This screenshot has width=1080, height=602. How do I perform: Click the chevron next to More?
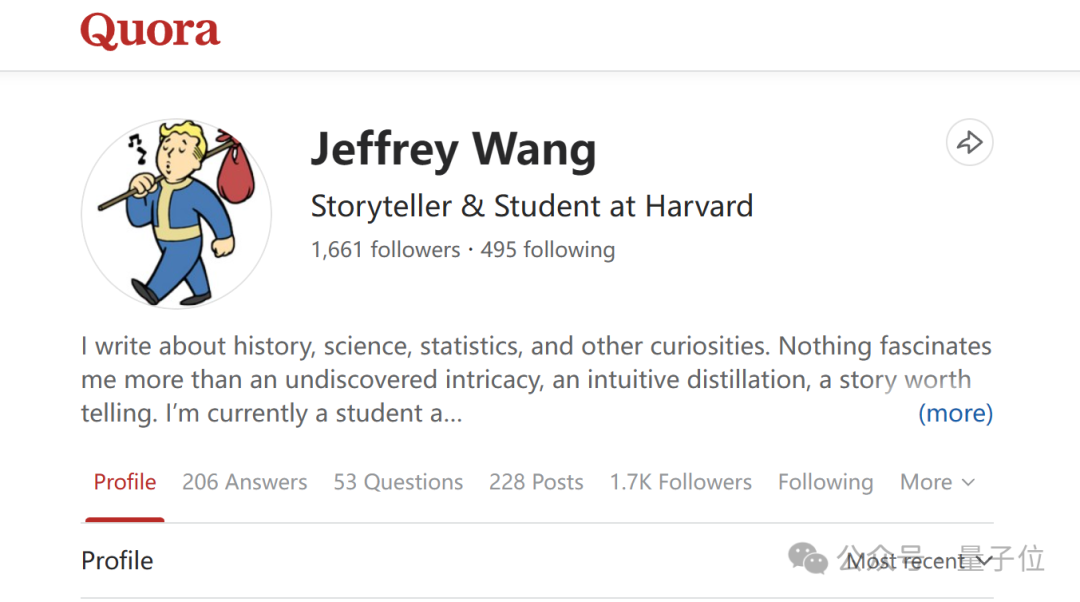pyautogui.click(x=968, y=482)
